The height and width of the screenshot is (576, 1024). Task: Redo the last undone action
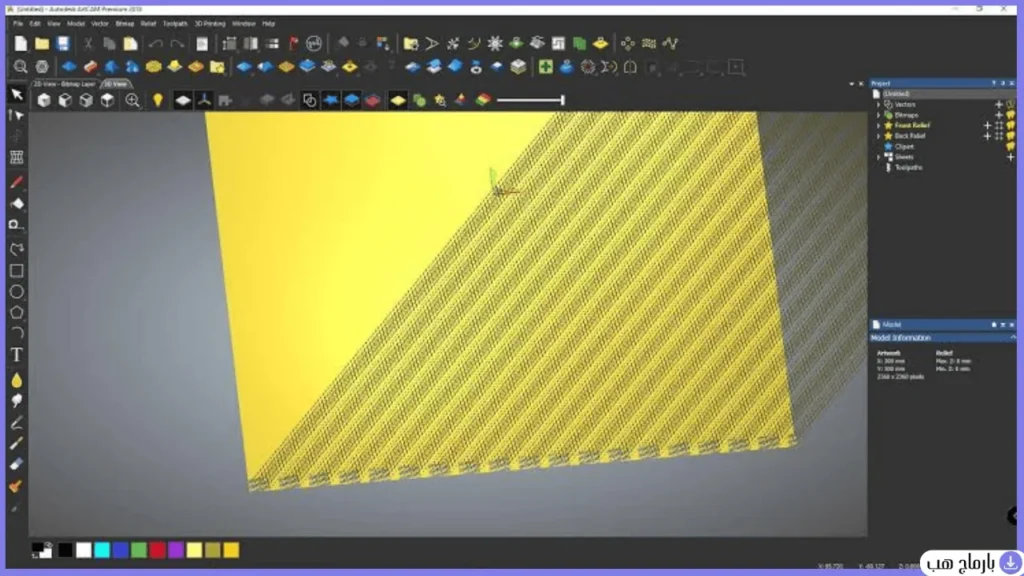pyautogui.click(x=177, y=44)
